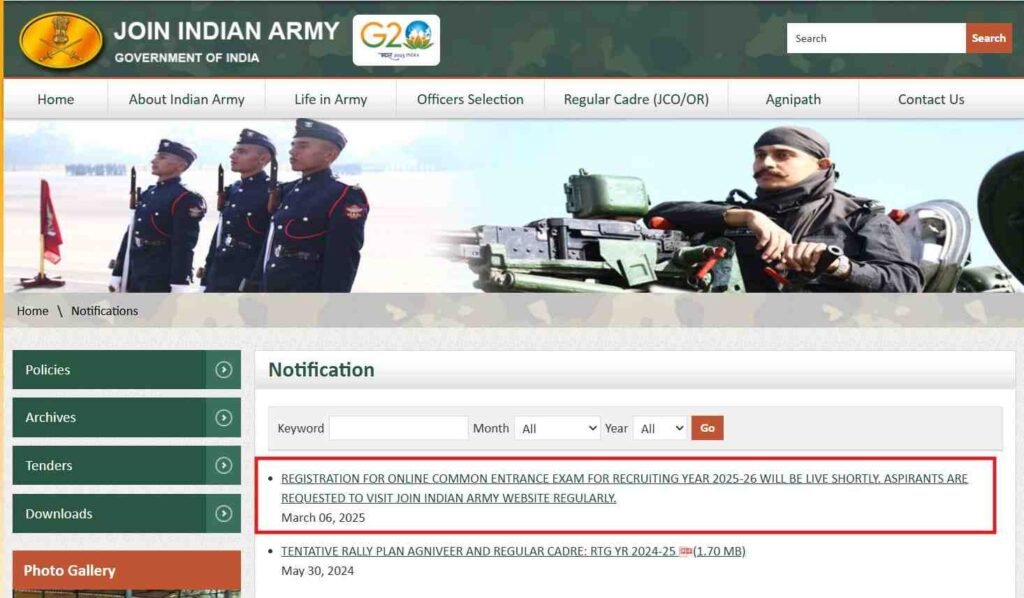The height and width of the screenshot is (598, 1024).
Task: Click the arrow icon beside Archives
Action: tap(224, 418)
